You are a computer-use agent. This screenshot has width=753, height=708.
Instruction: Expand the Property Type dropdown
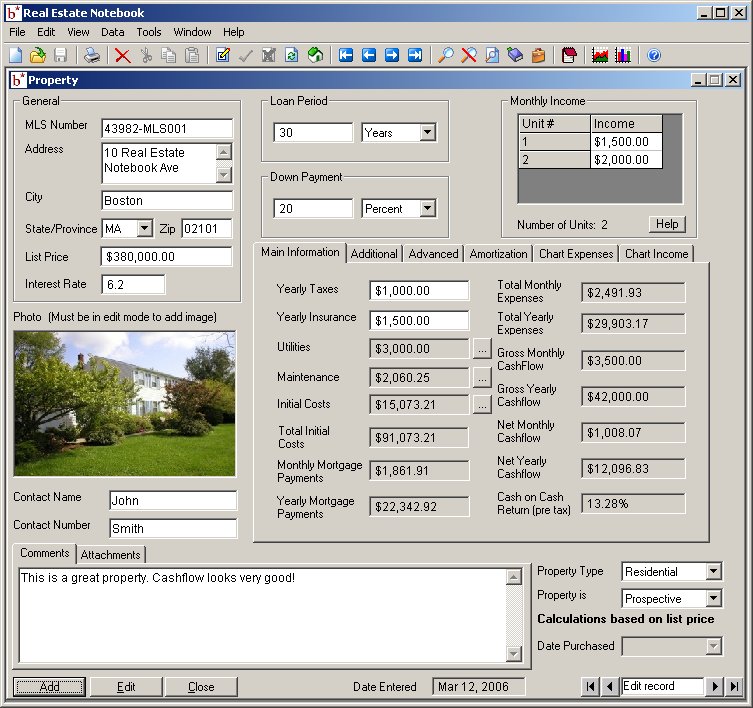[x=713, y=572]
